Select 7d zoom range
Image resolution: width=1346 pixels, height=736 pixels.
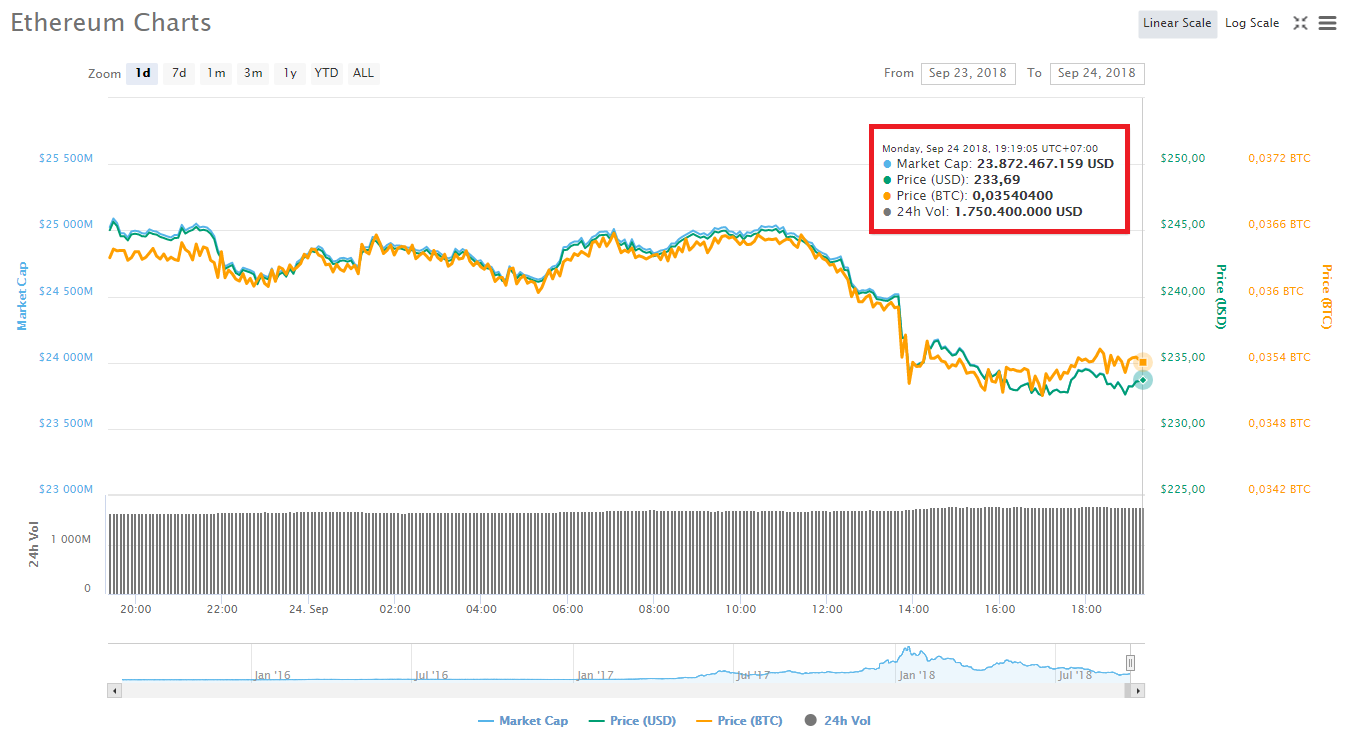pyautogui.click(x=179, y=73)
